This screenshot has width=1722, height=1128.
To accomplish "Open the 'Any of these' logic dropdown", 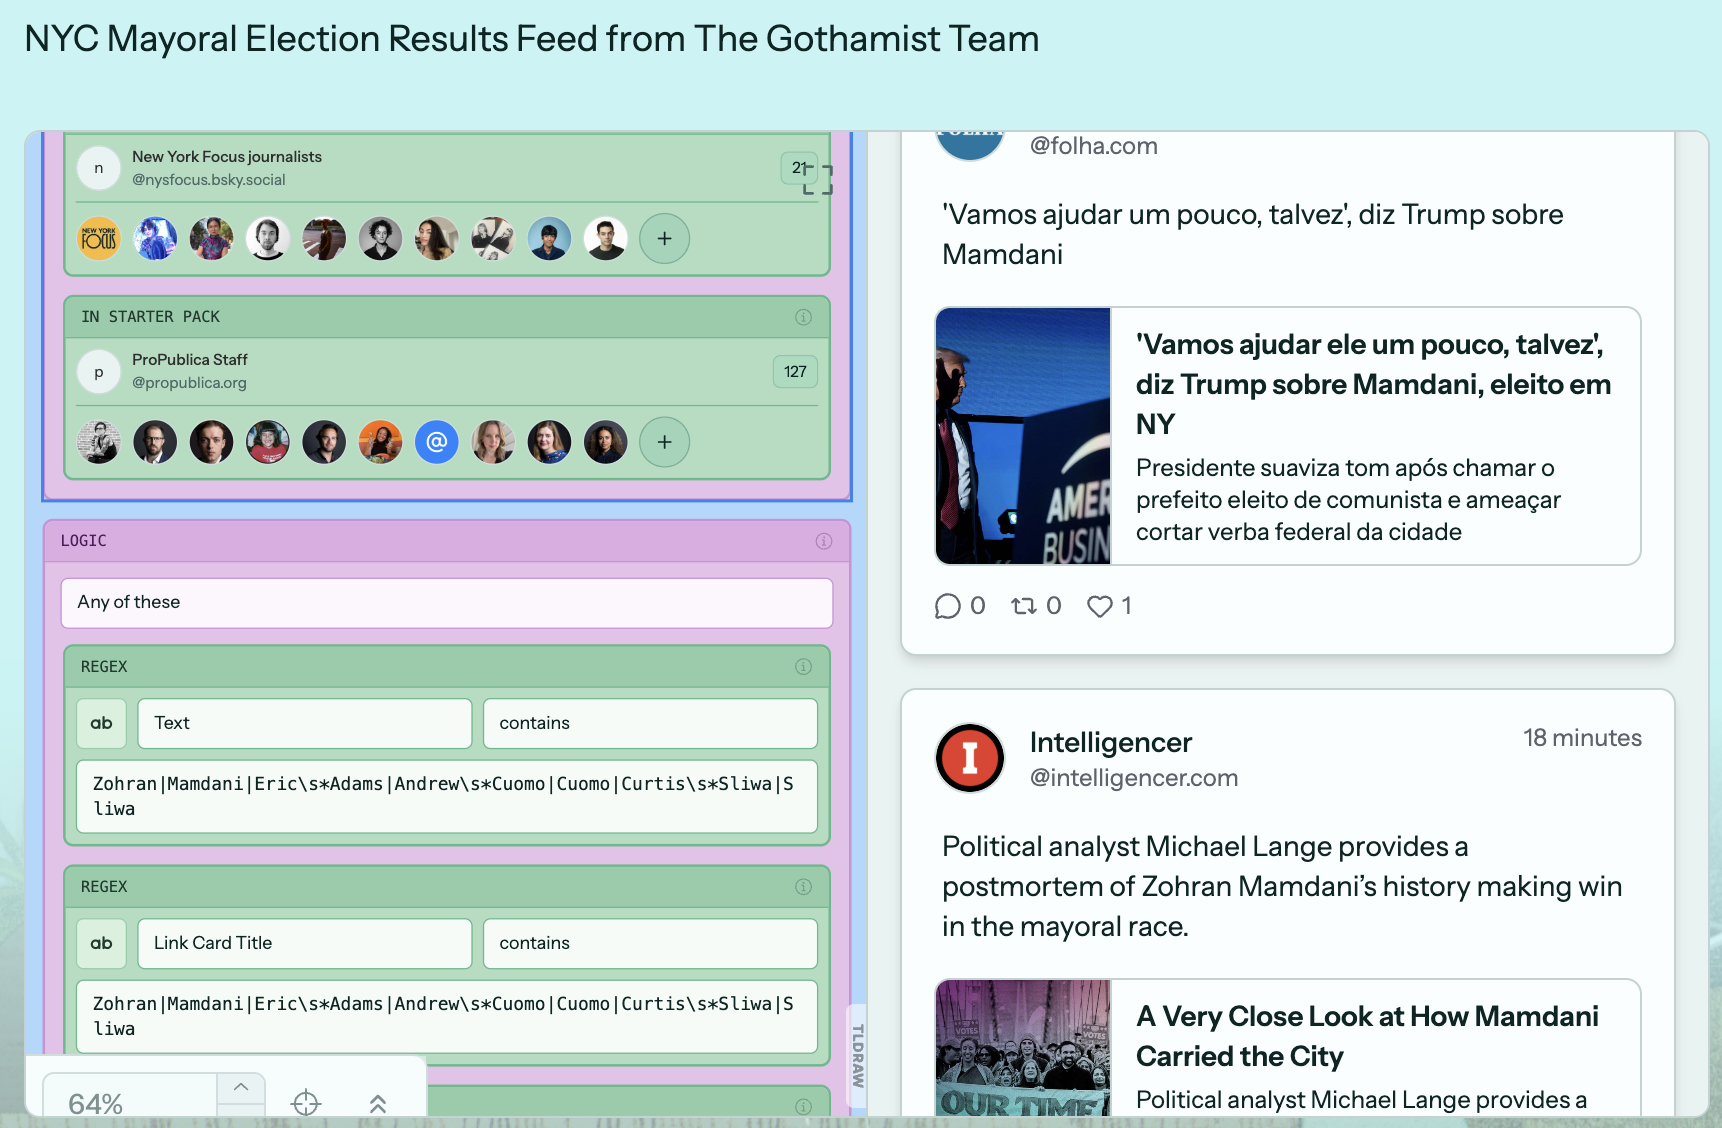I will [x=446, y=603].
